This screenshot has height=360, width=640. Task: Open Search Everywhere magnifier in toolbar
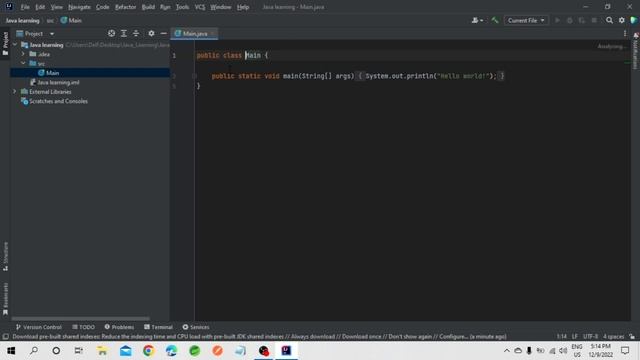pos(609,20)
